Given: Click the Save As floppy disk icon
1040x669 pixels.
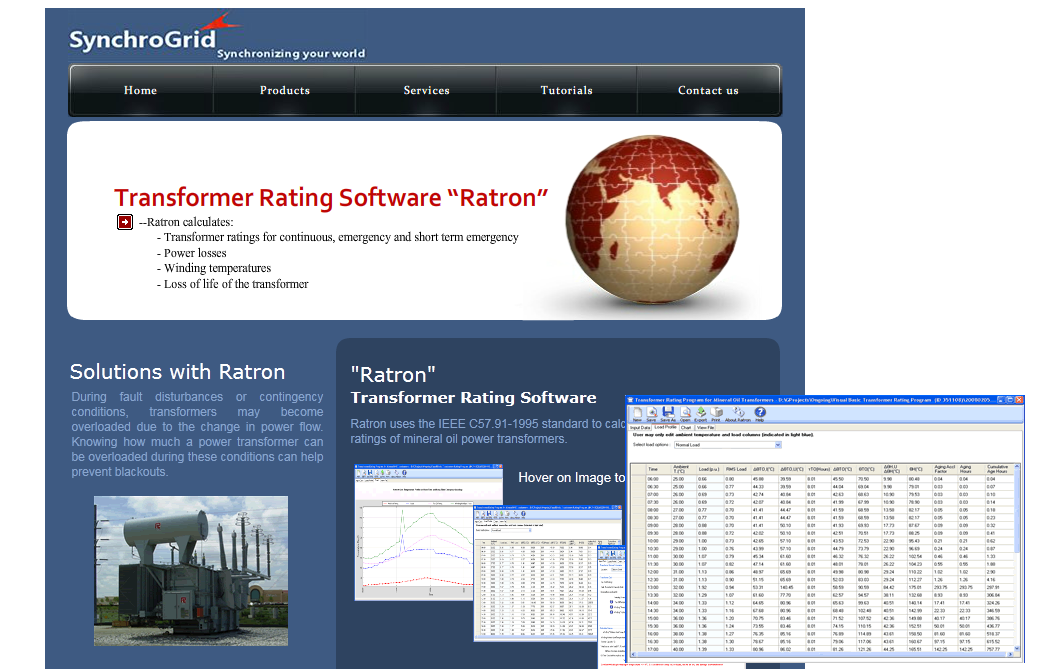Looking at the screenshot, I should click(669, 412).
